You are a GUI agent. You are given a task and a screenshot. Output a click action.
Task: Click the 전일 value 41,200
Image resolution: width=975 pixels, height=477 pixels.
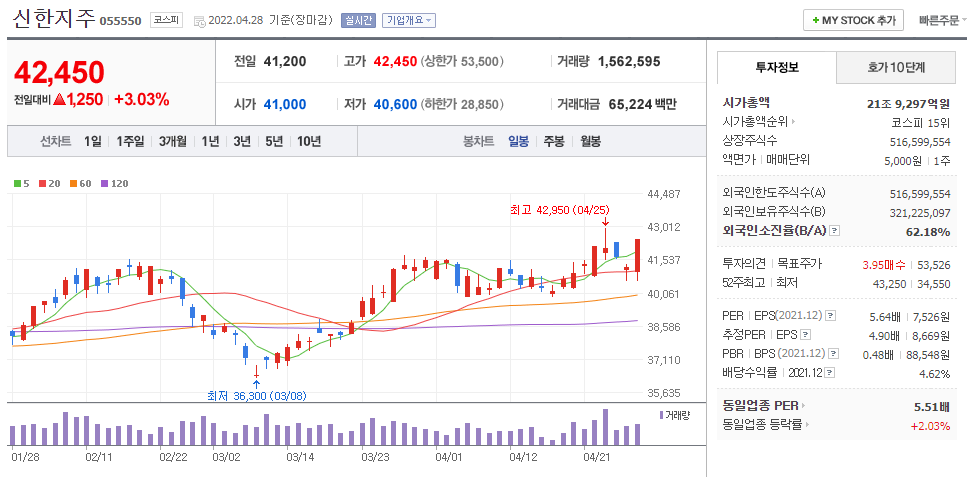click(285, 62)
